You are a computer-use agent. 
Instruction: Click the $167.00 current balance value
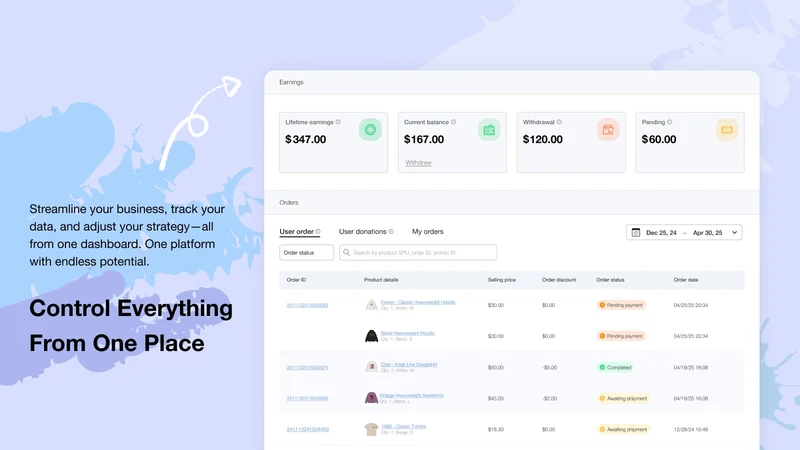(424, 139)
